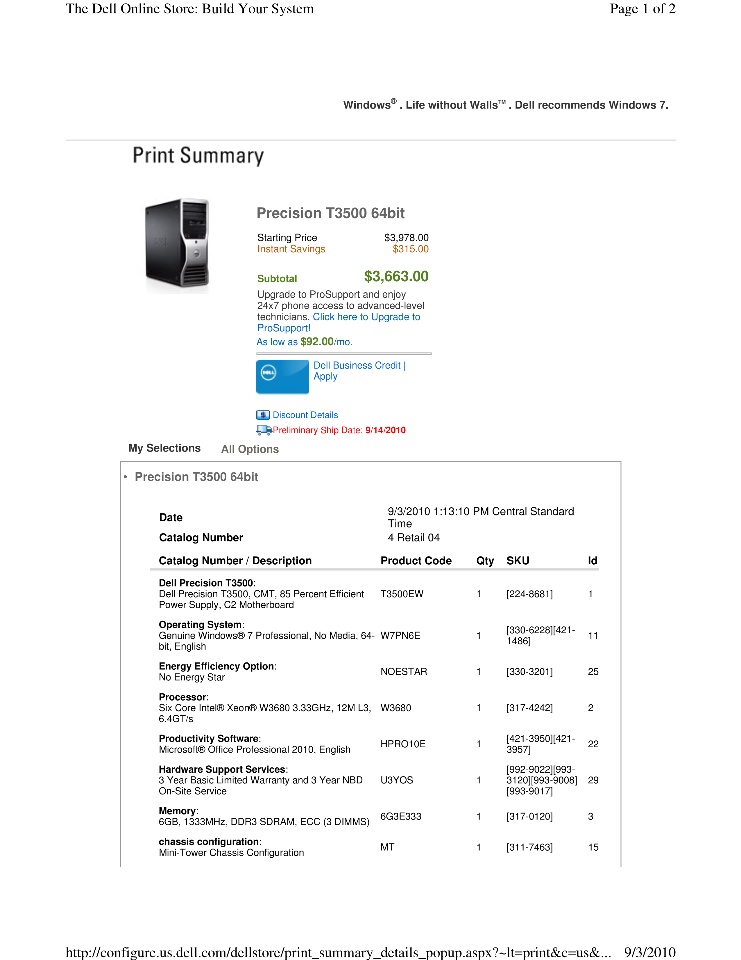This screenshot has width=741, height=960.
Task: Click the Catalog Number / Description column header
Action: click(235, 560)
